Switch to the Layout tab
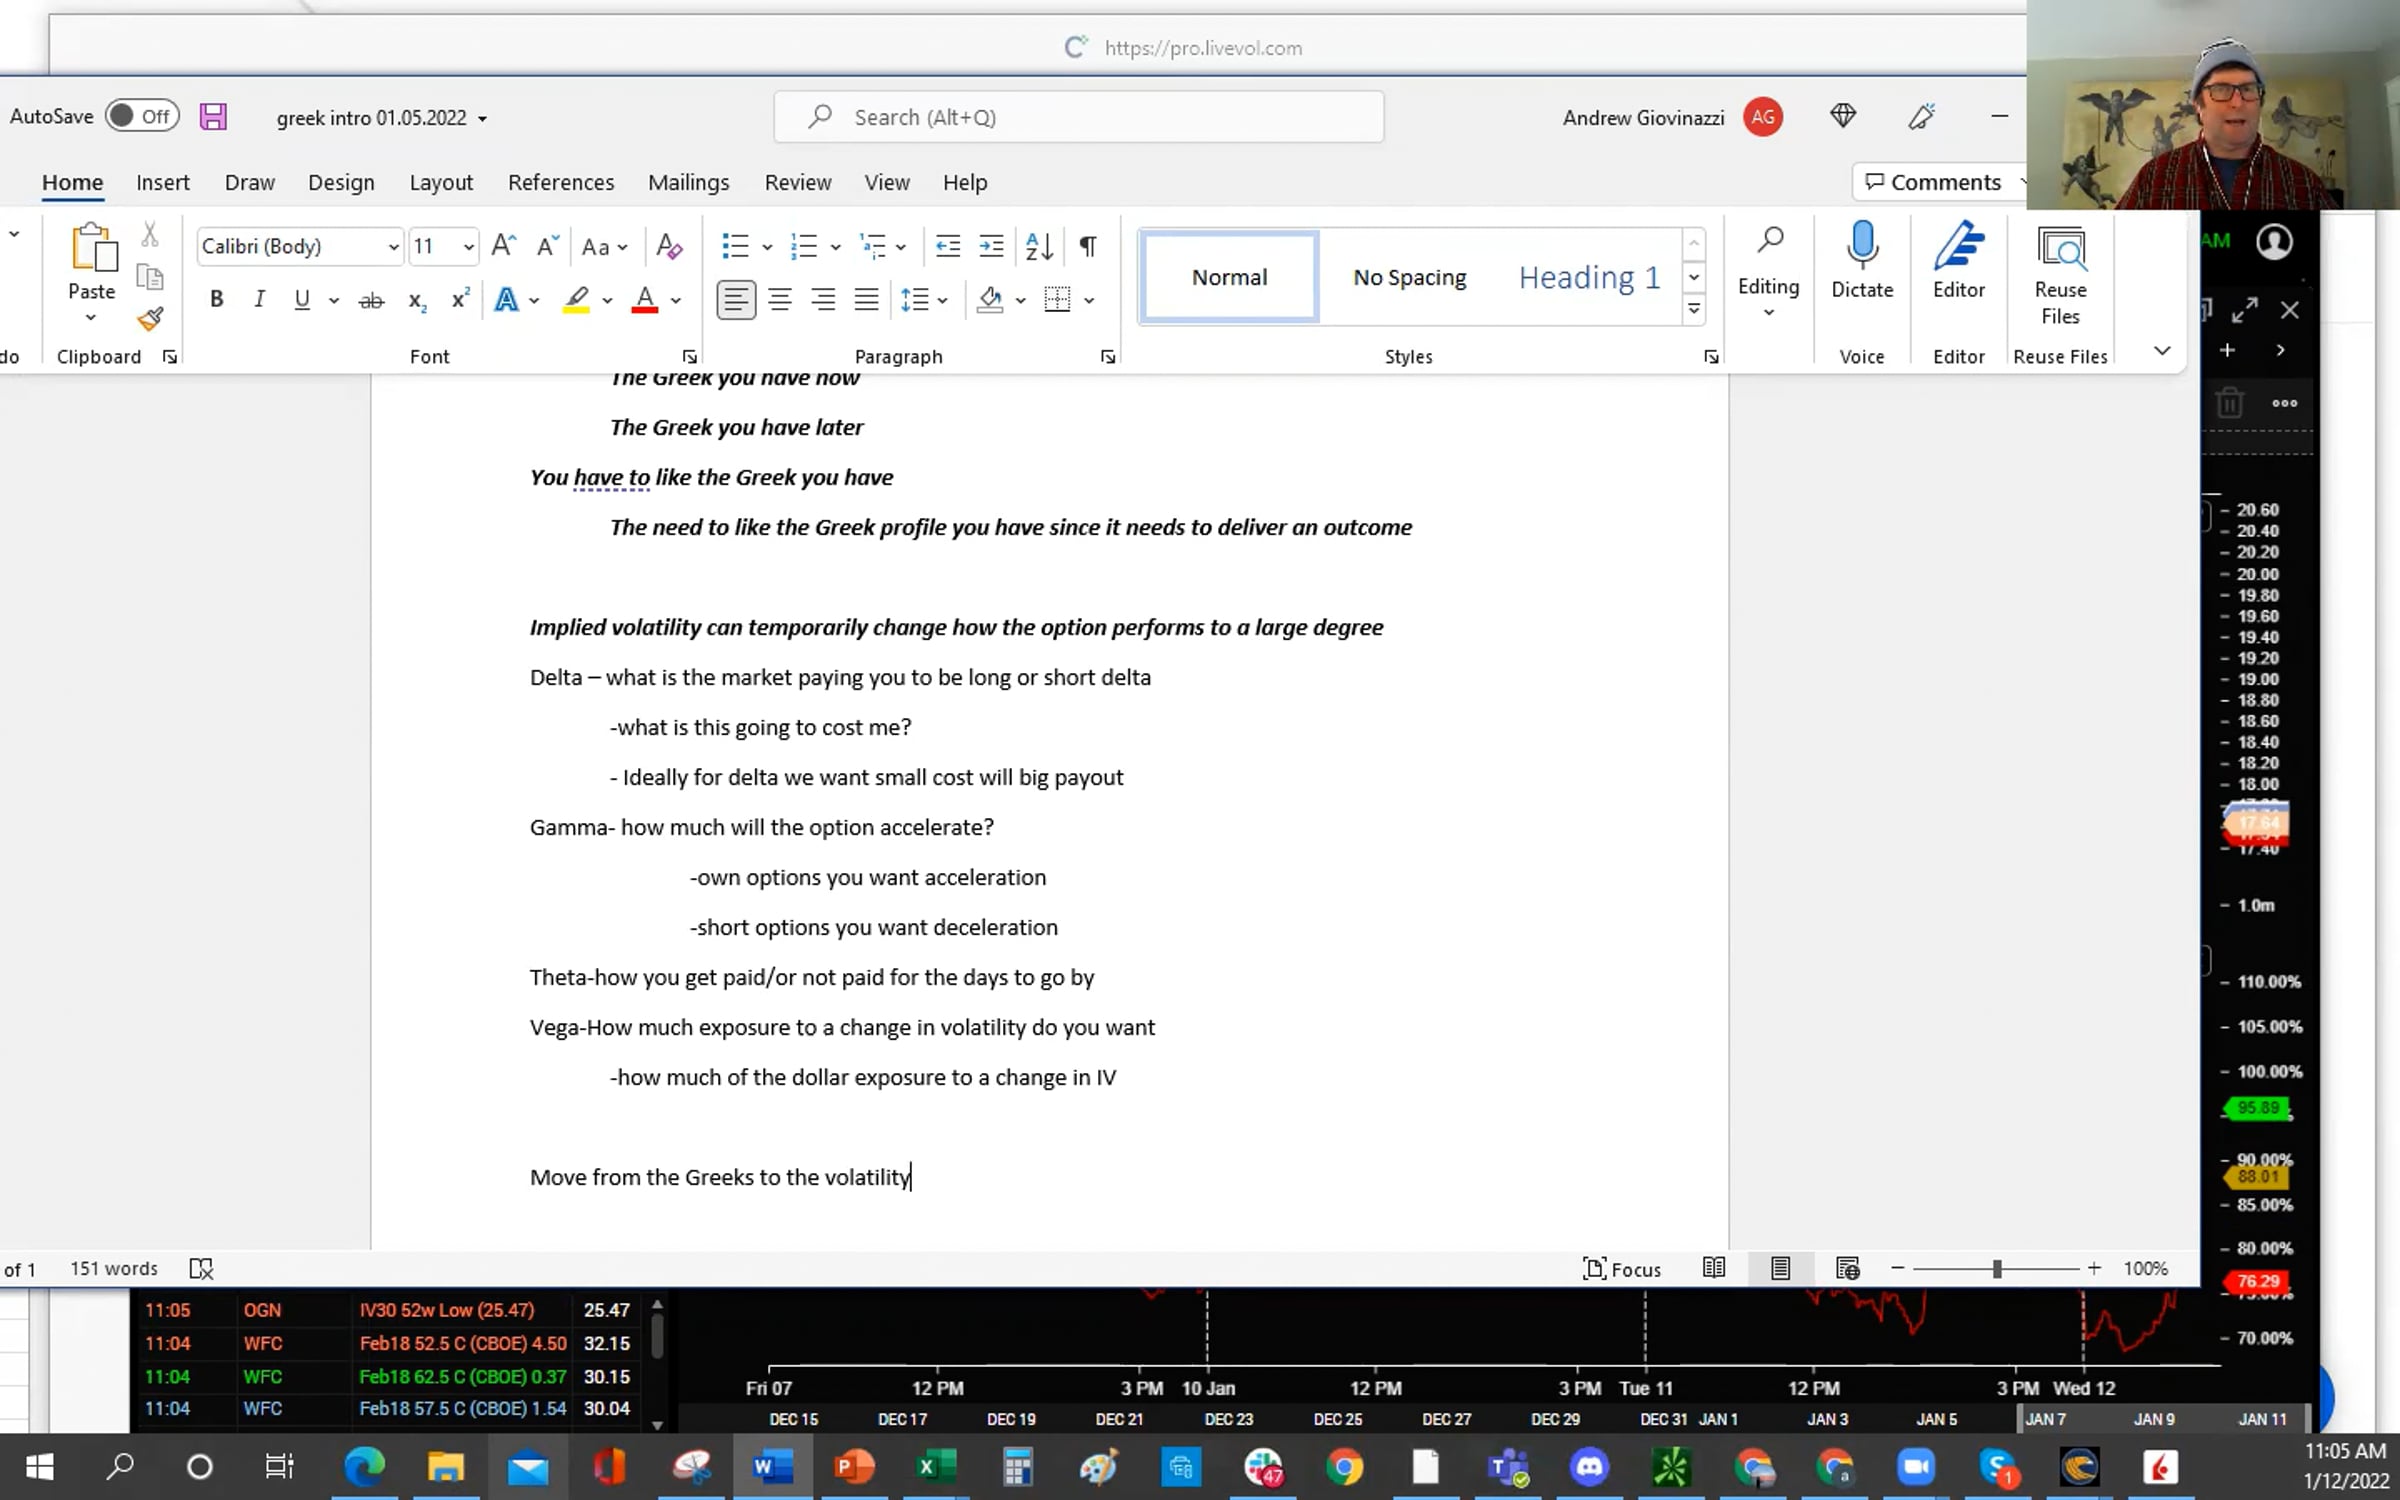Image resolution: width=2400 pixels, height=1500 pixels. (x=441, y=182)
